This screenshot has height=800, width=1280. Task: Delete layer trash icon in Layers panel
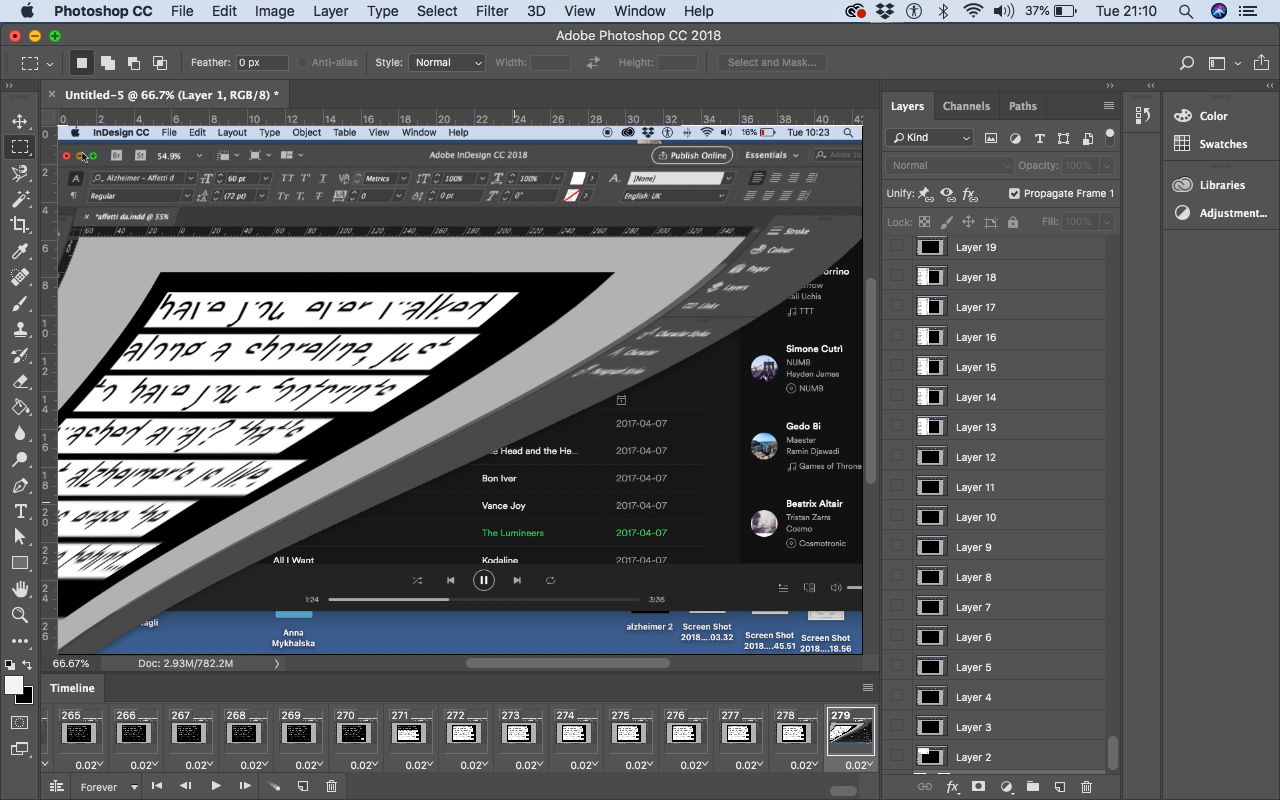point(1086,787)
